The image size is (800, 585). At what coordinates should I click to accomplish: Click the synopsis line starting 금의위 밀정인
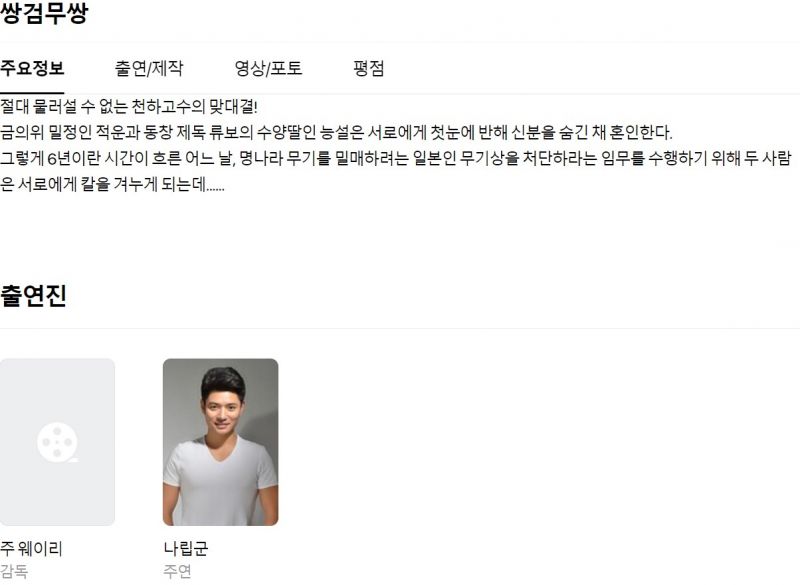coord(336,133)
